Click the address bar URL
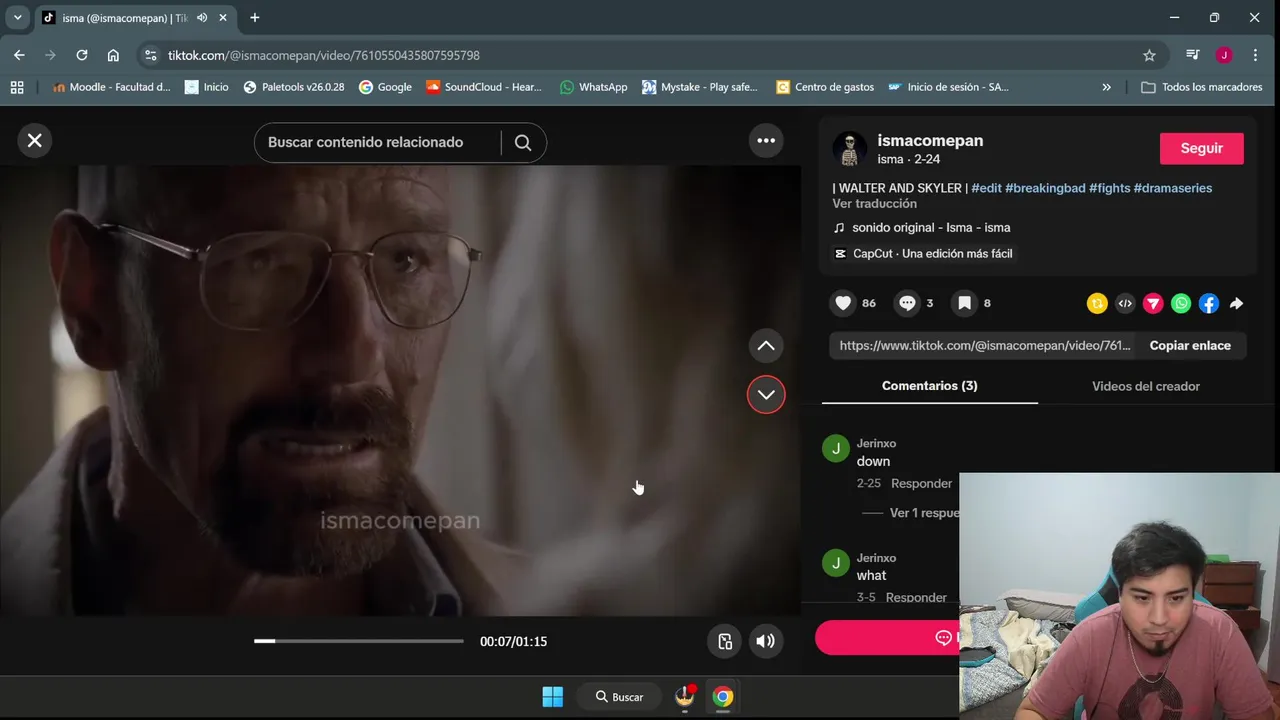Image resolution: width=1280 pixels, height=720 pixels. [x=324, y=55]
